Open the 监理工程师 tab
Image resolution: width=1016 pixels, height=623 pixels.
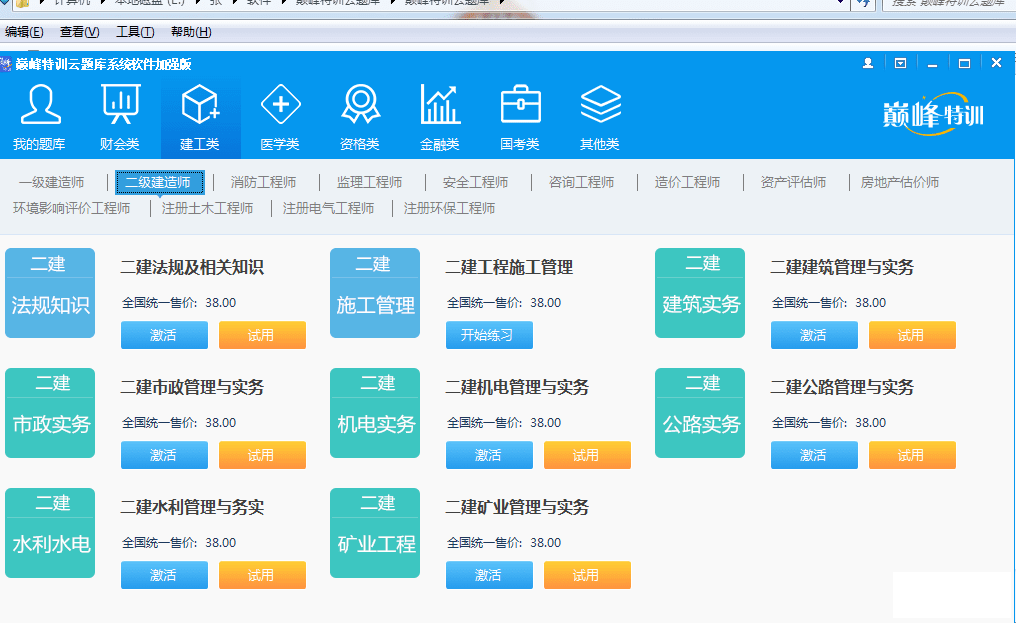(369, 182)
